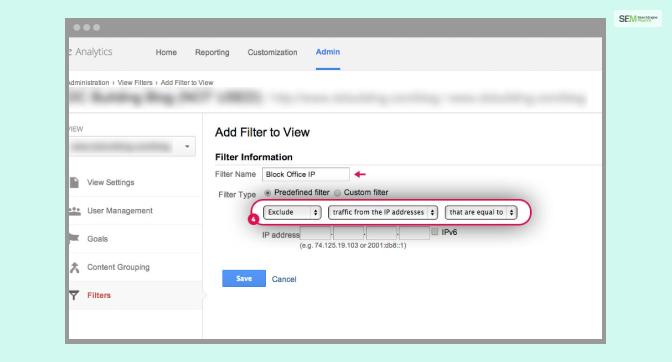672x362 pixels.
Task: Click the Add Filter to View heading
Action: coord(262,132)
